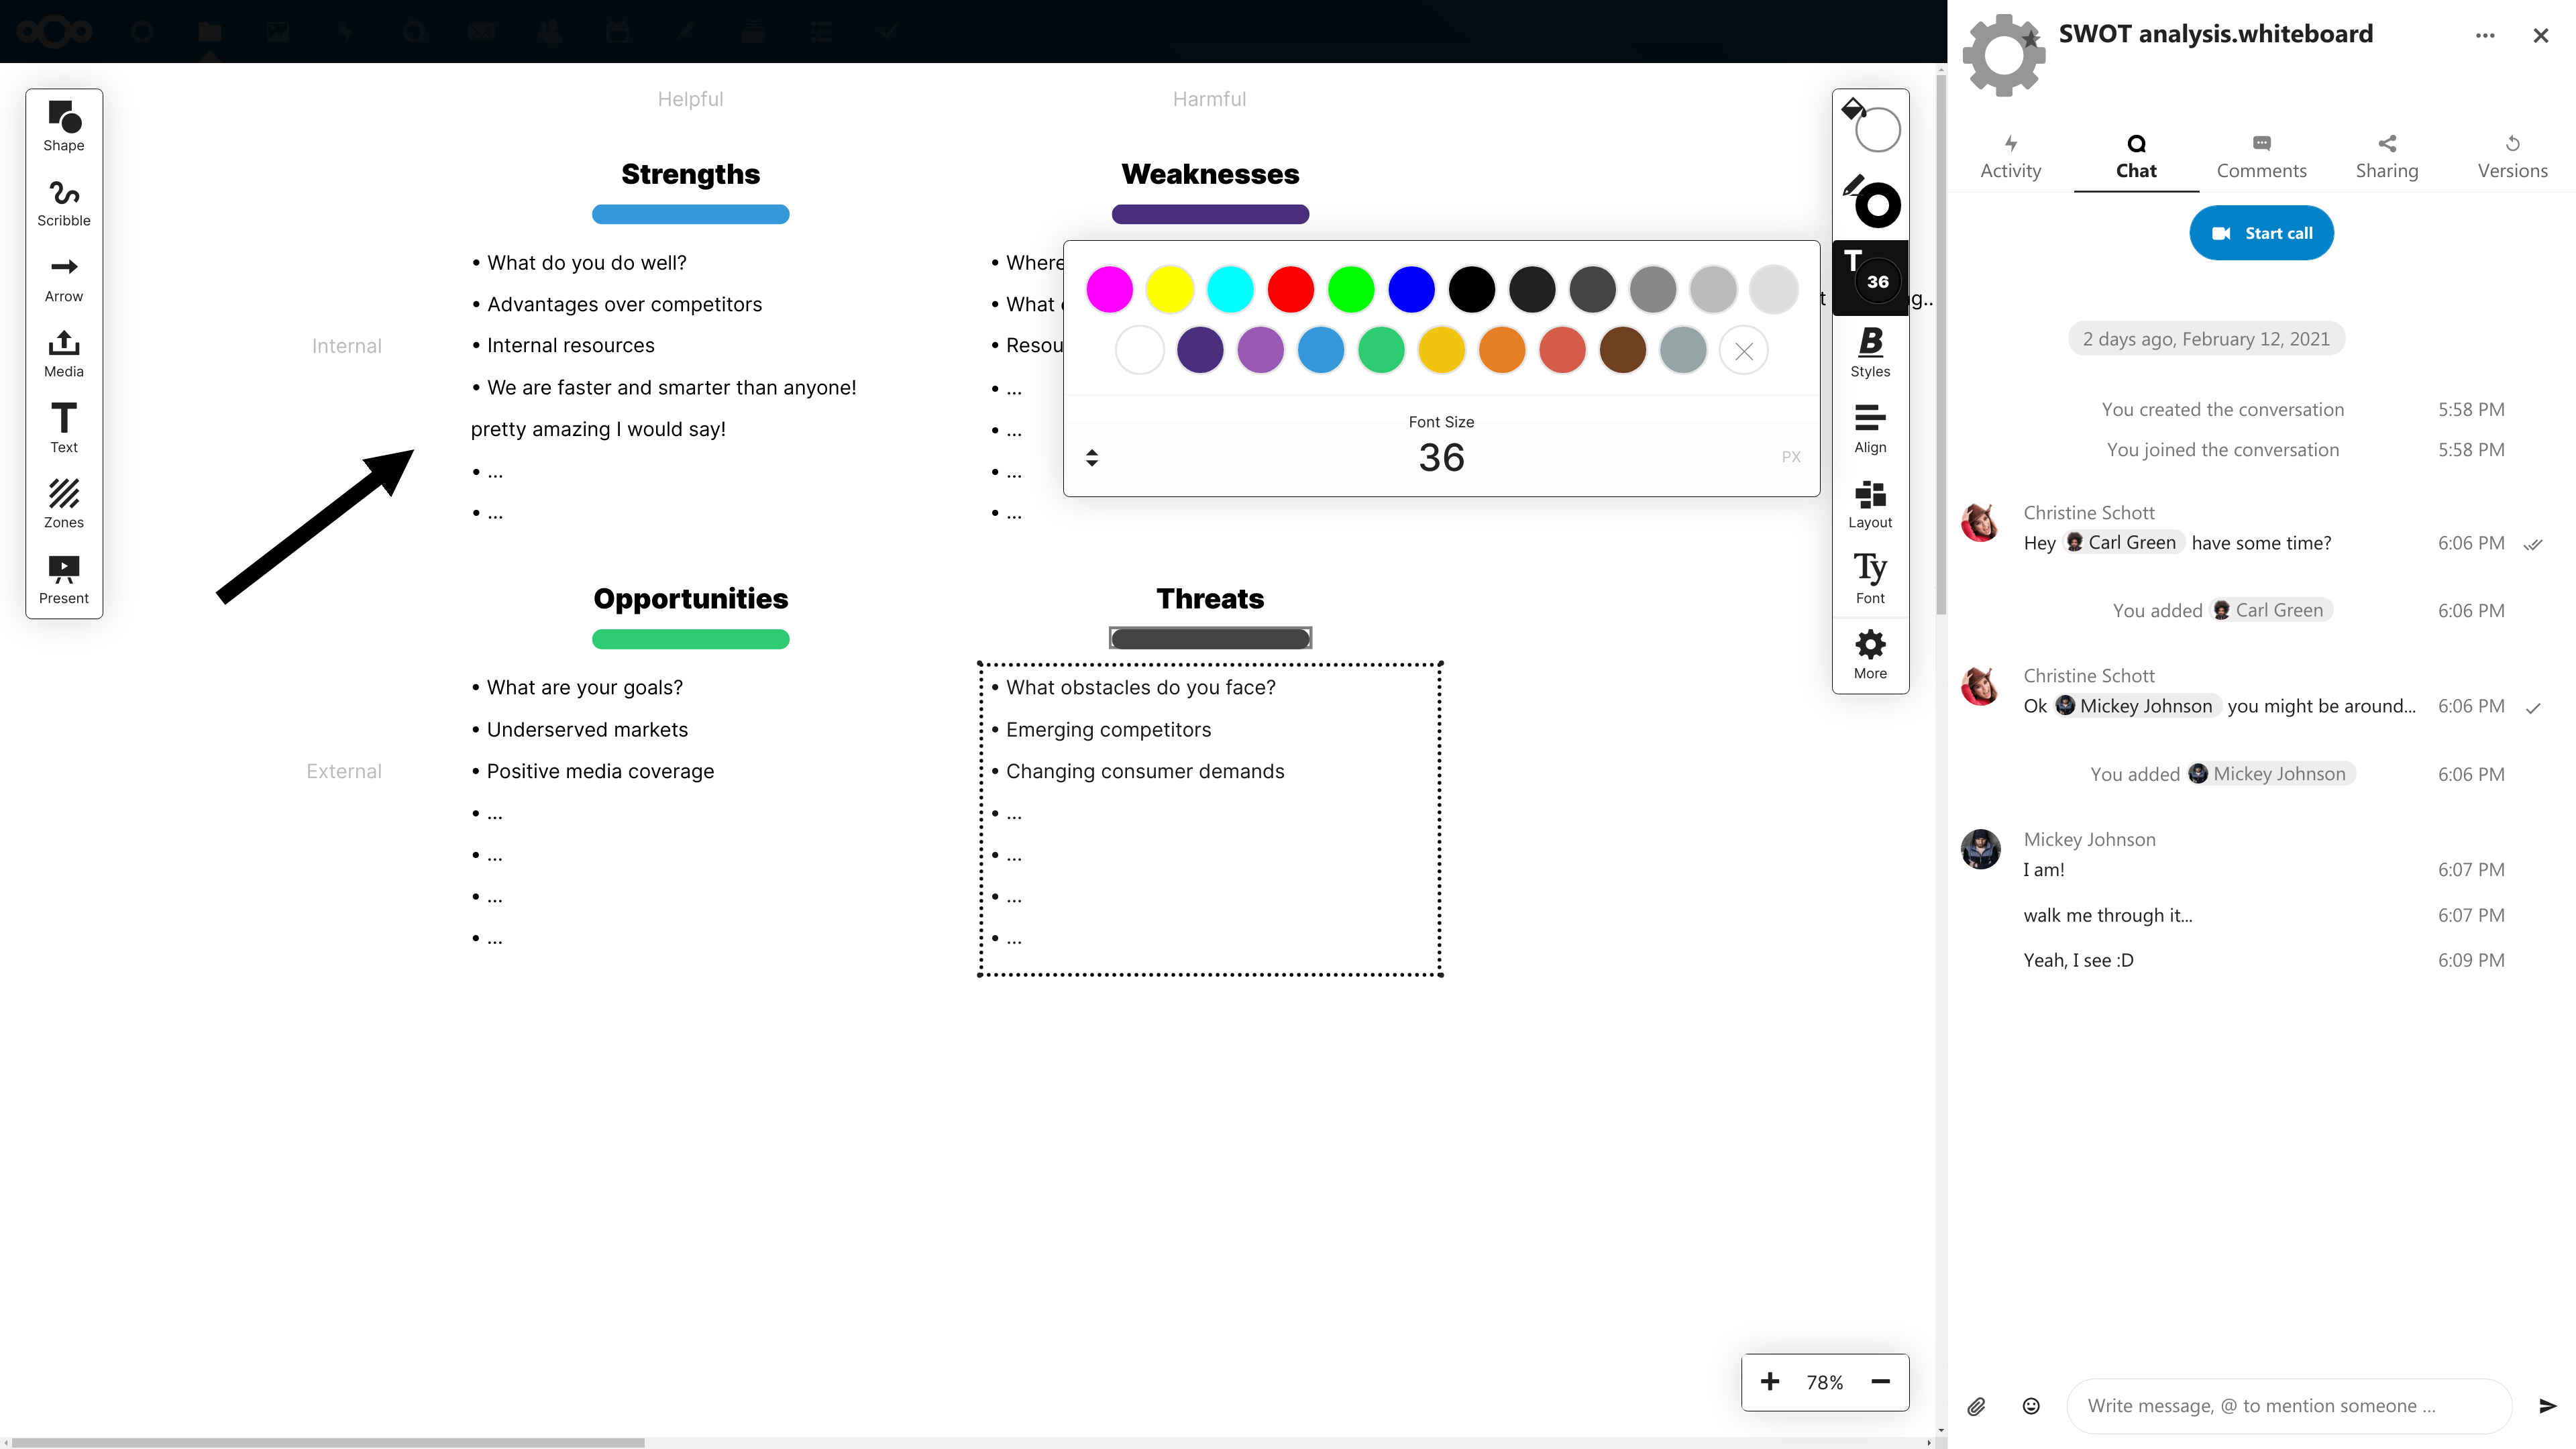Open Align panel options

click(1870, 427)
